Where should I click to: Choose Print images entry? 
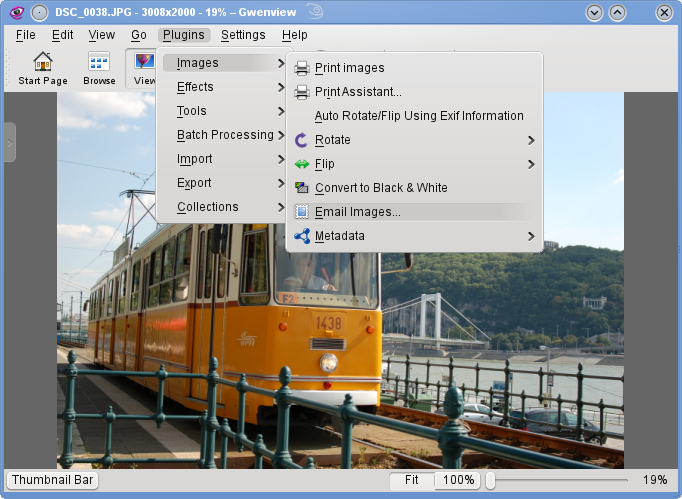(413, 68)
